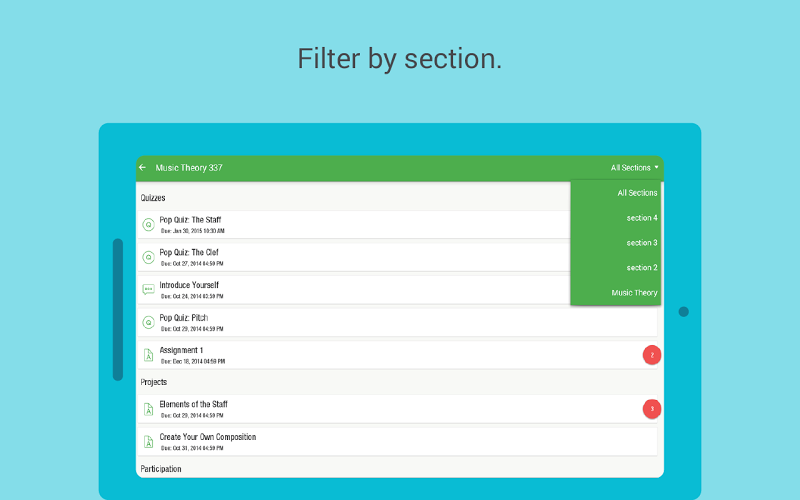This screenshot has width=800, height=500.
Task: Click the document icon for Elements of the Staff
Action: [x=148, y=409]
